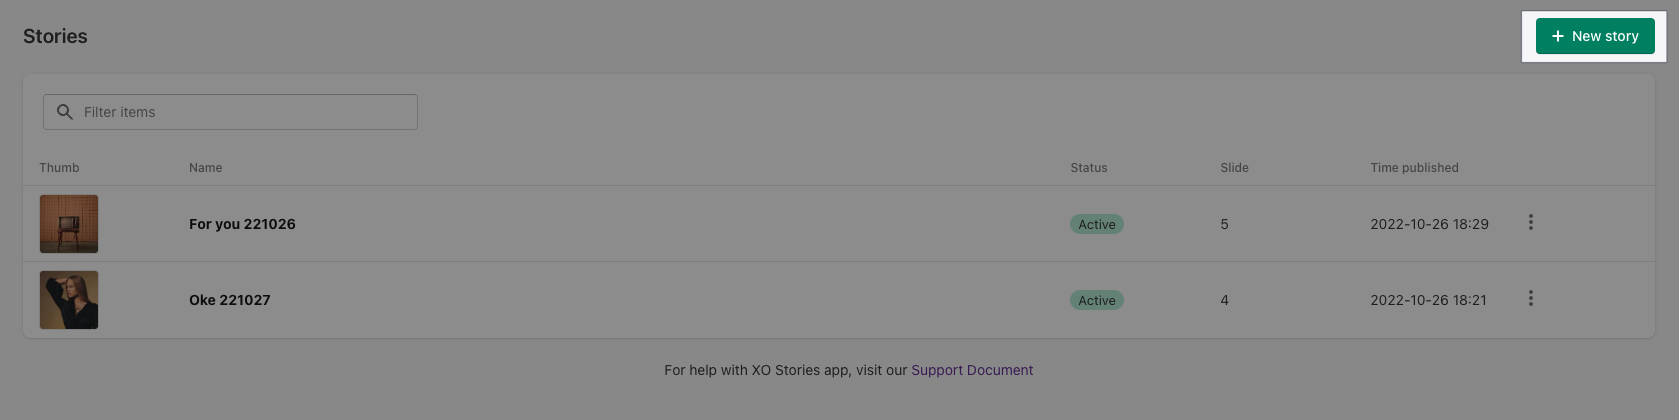Screen dimensions: 1679x420
Task: Click the Active badge on For you 221026
Action: click(x=1096, y=224)
